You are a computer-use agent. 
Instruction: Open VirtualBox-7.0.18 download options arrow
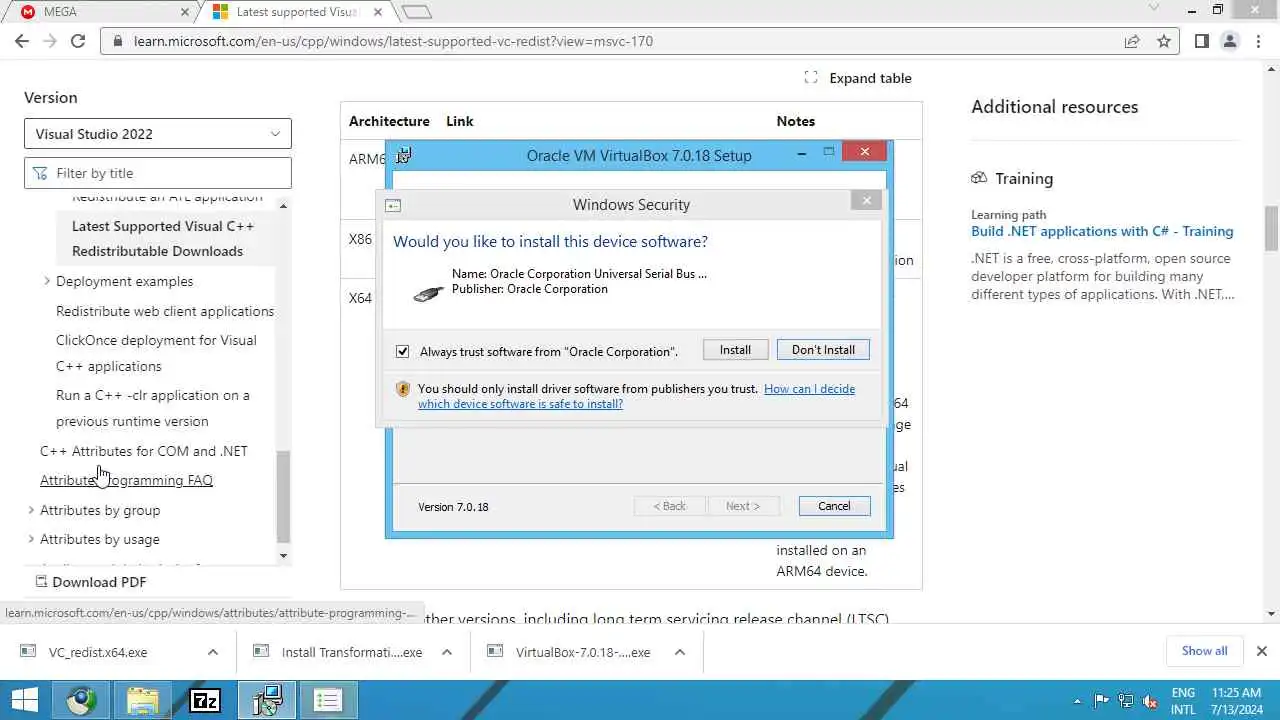680,652
